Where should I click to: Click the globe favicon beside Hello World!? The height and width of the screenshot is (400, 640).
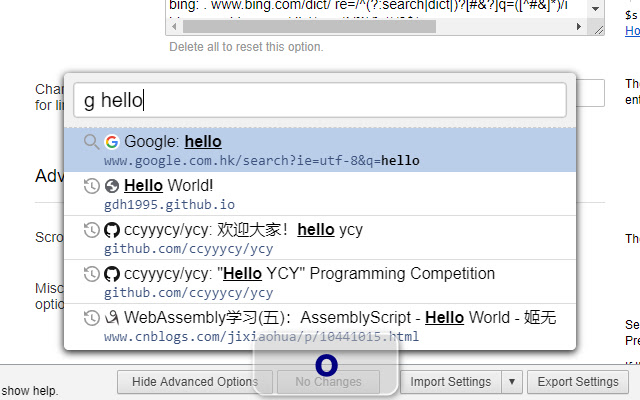pyautogui.click(x=111, y=186)
